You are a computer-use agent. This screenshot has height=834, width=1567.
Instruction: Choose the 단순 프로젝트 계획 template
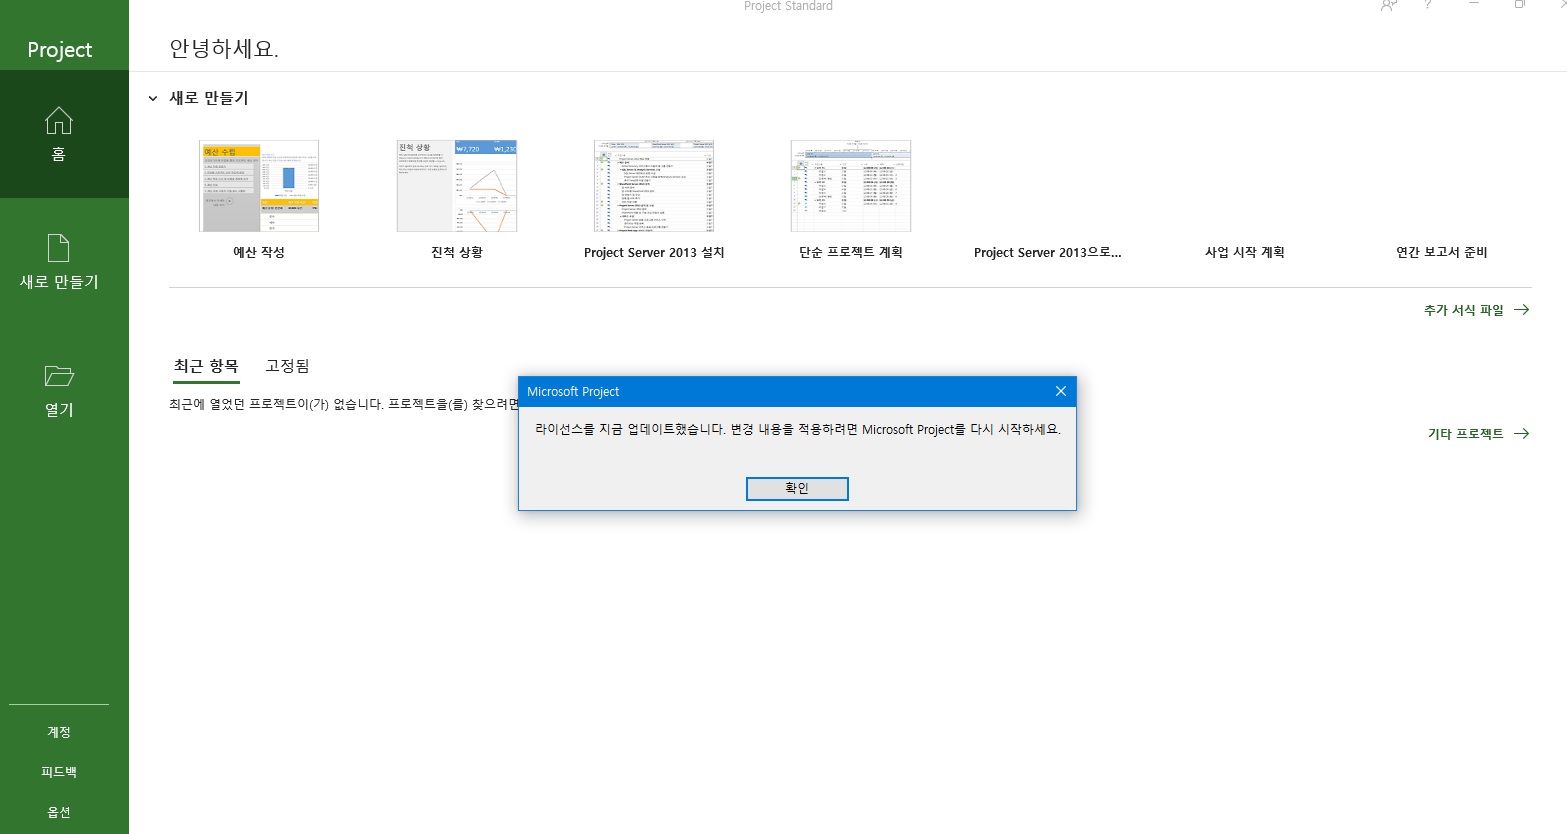(x=851, y=186)
